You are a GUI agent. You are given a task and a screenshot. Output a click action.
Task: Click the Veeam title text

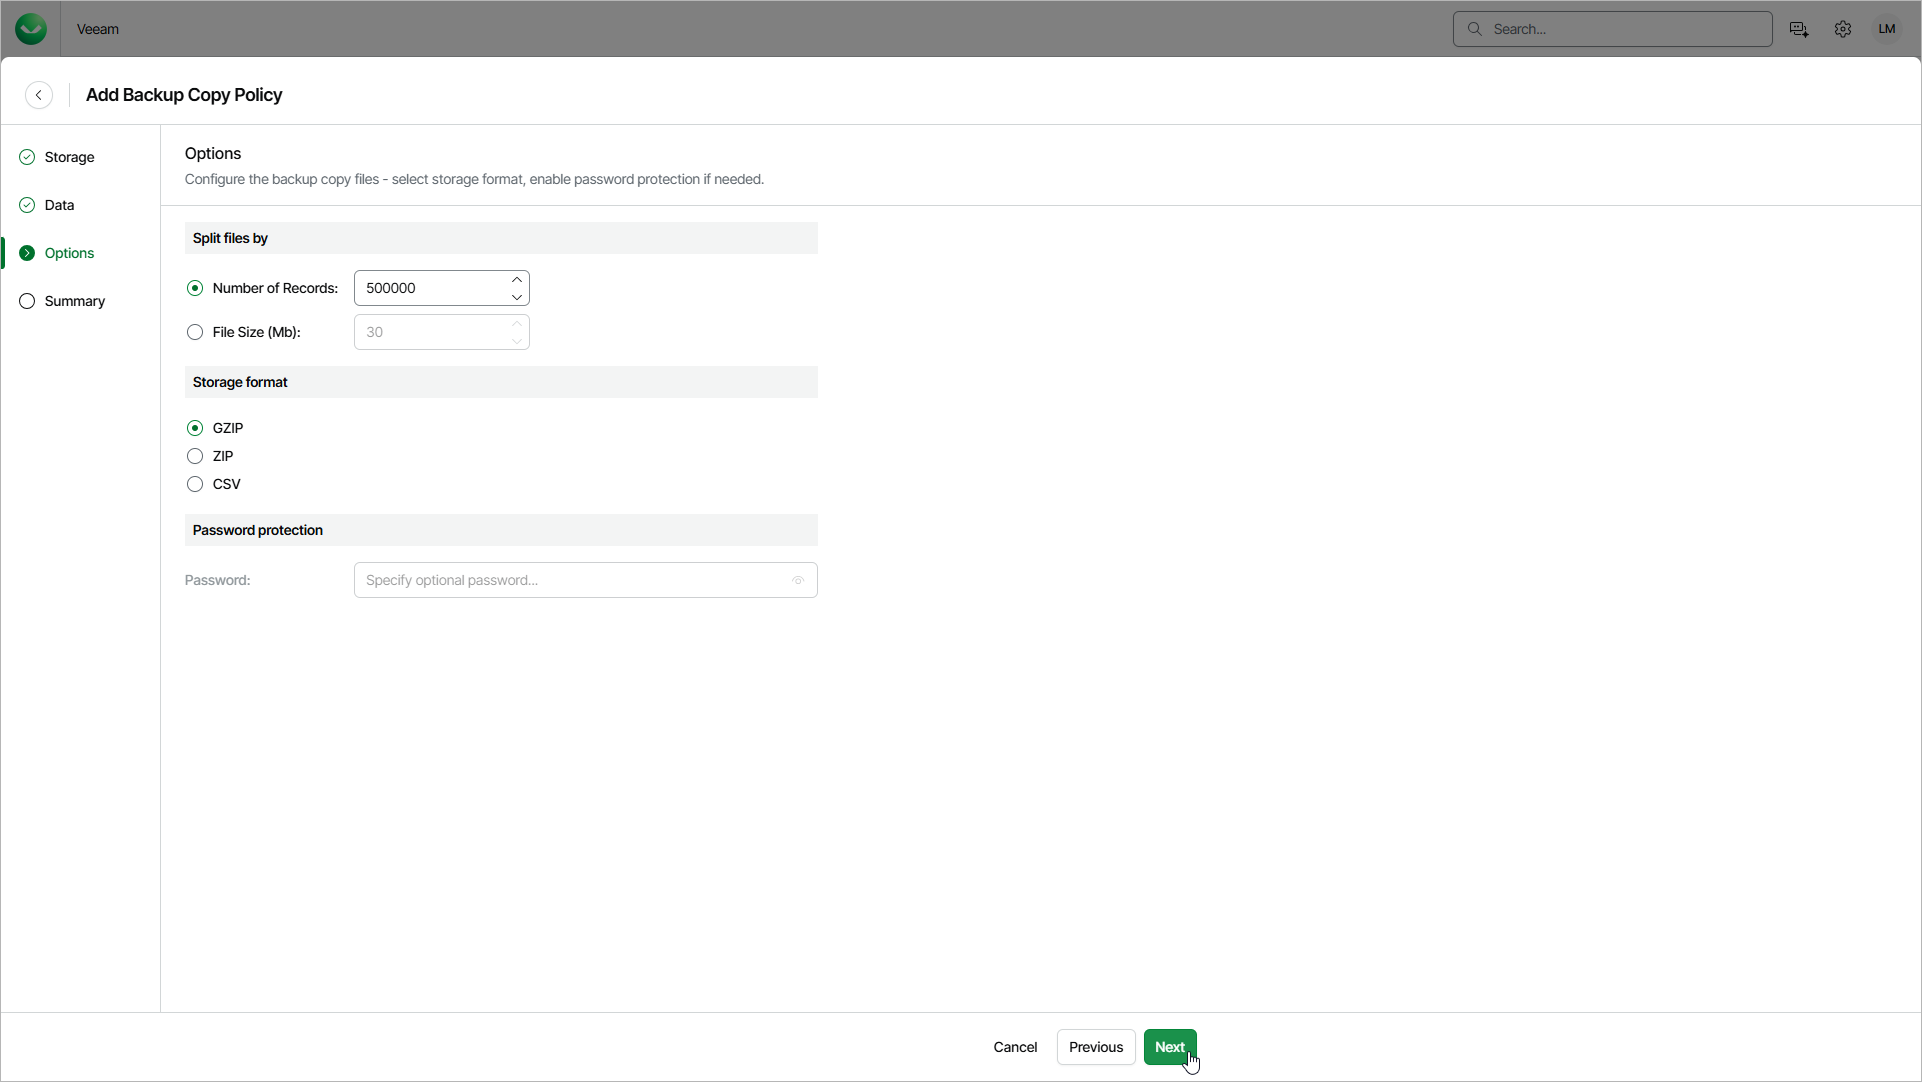tap(98, 29)
